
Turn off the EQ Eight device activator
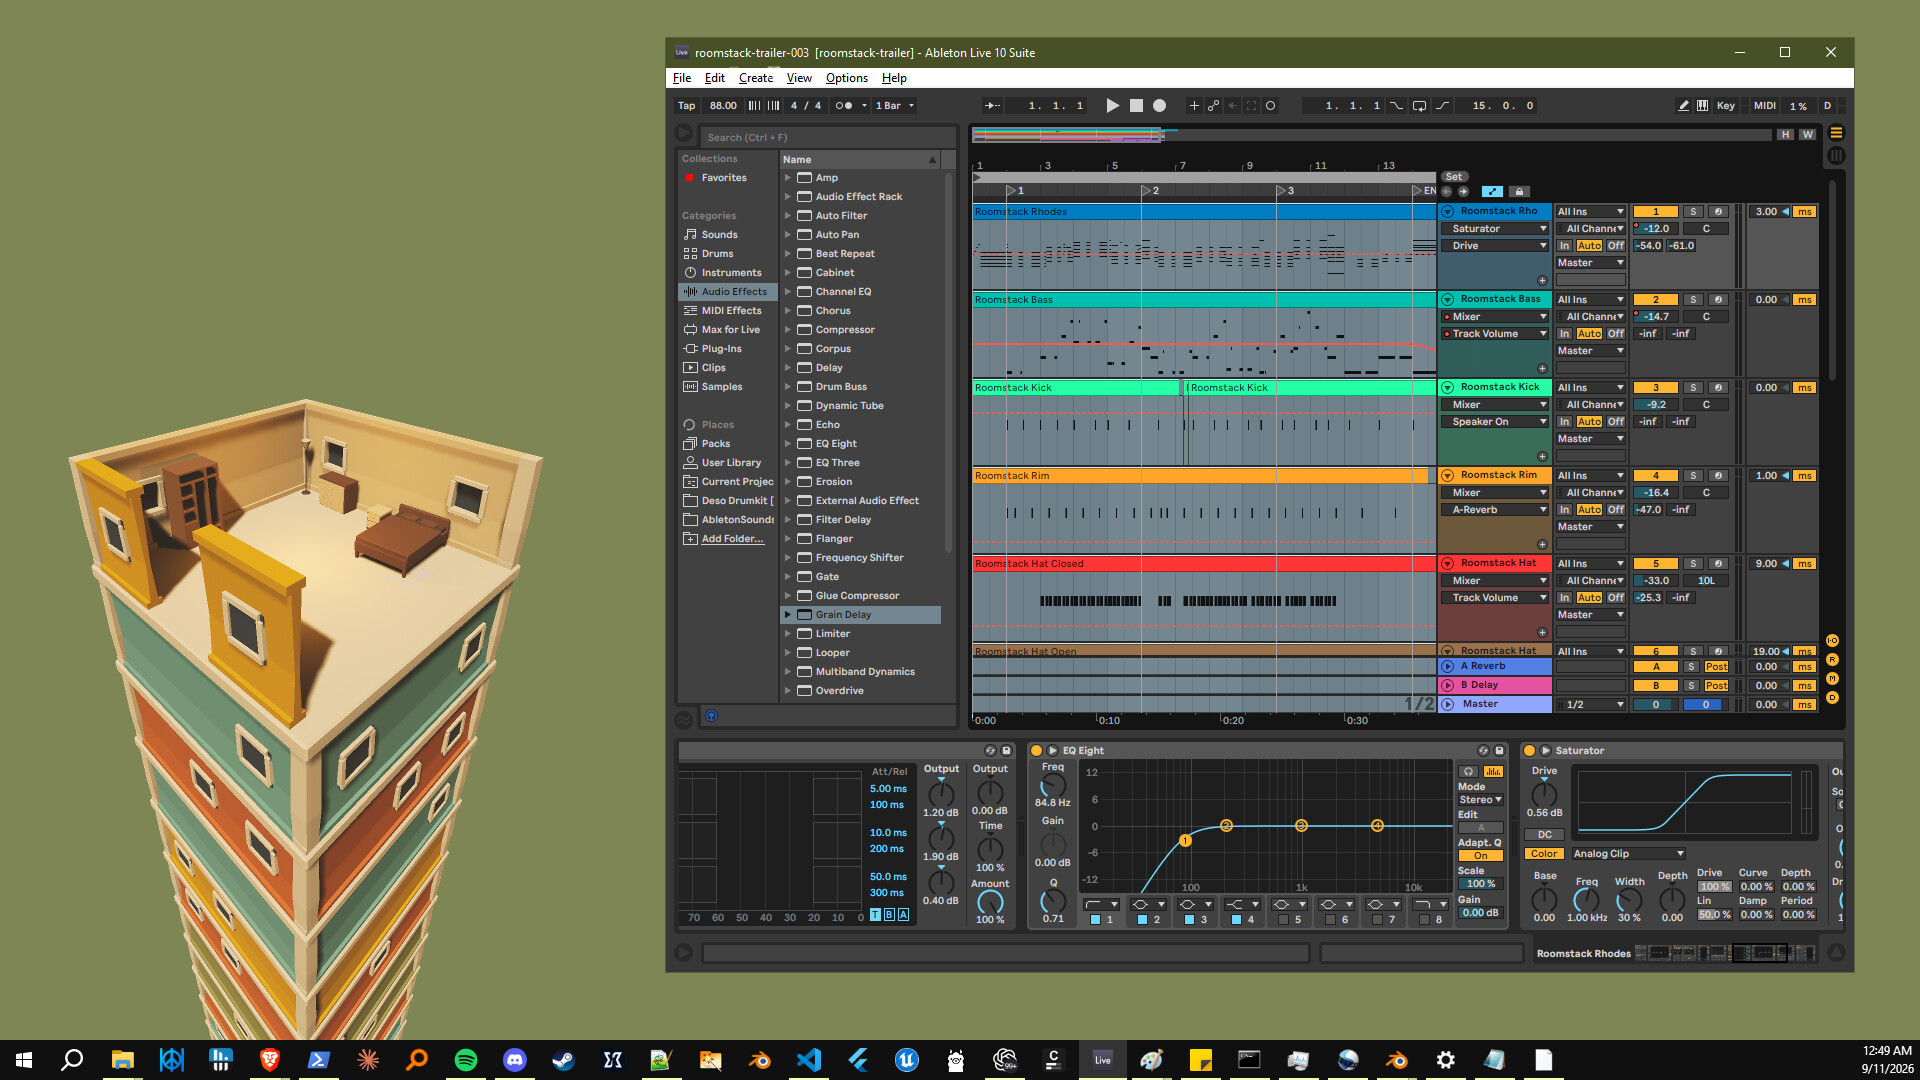coord(1036,751)
